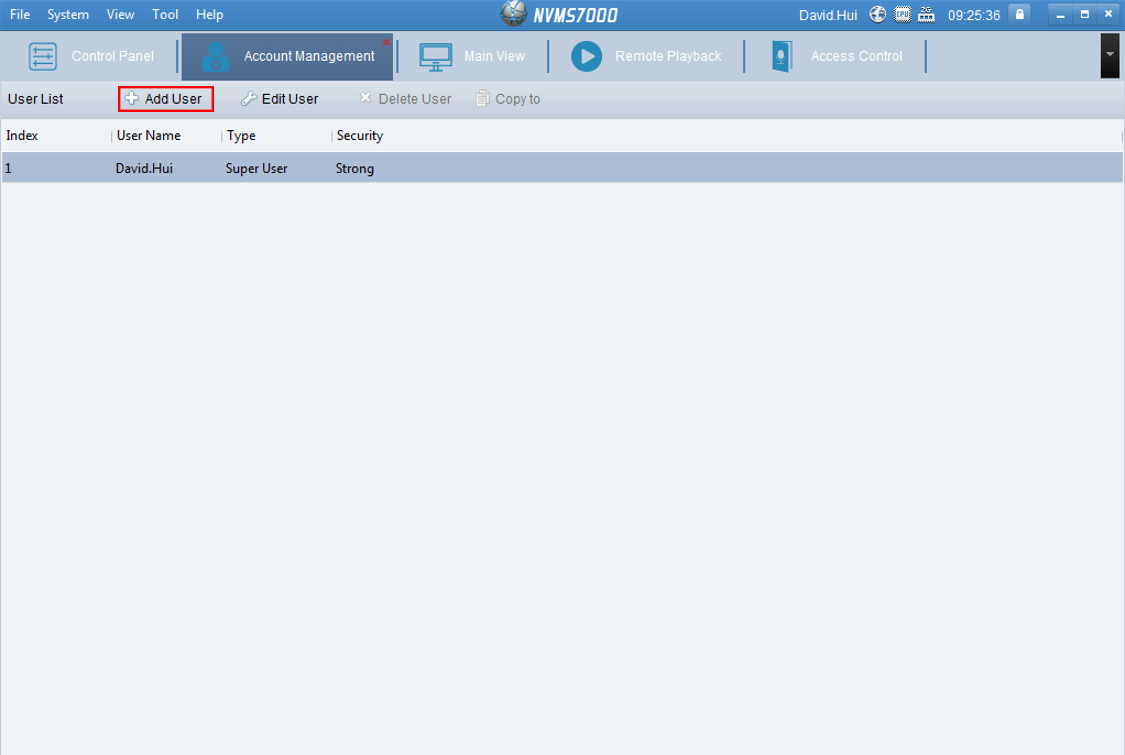This screenshot has width=1125, height=755.
Task: Click the Strong security cell
Action: pyautogui.click(x=354, y=169)
